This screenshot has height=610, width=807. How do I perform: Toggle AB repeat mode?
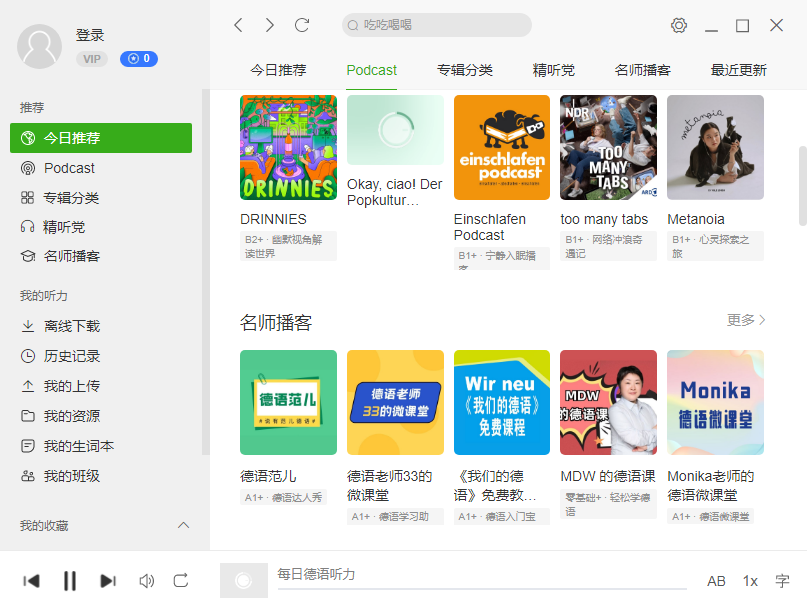[716, 581]
